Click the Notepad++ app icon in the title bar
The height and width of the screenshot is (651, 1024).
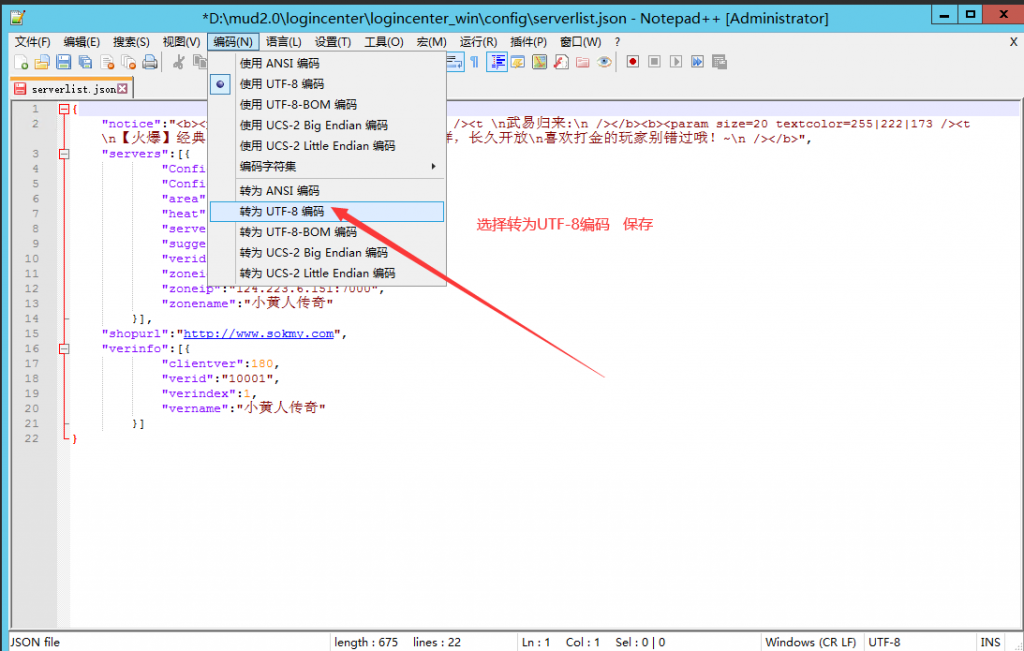point(18,18)
